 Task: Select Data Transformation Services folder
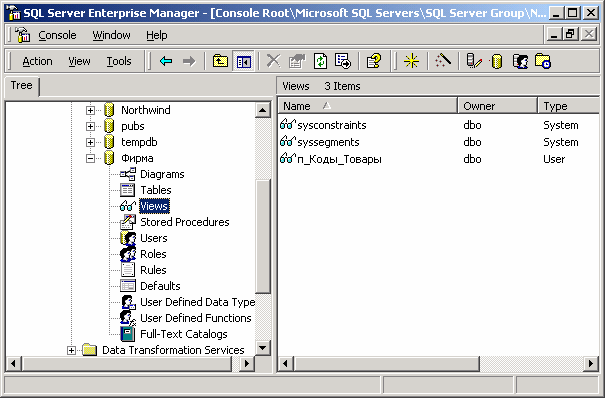(173, 350)
